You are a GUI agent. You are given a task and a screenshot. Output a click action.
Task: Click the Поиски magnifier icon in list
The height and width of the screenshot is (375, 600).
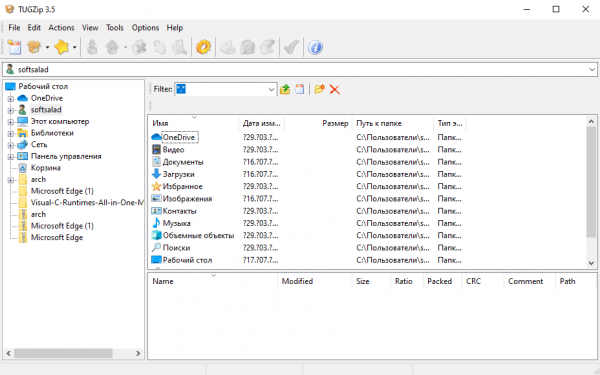(x=157, y=248)
